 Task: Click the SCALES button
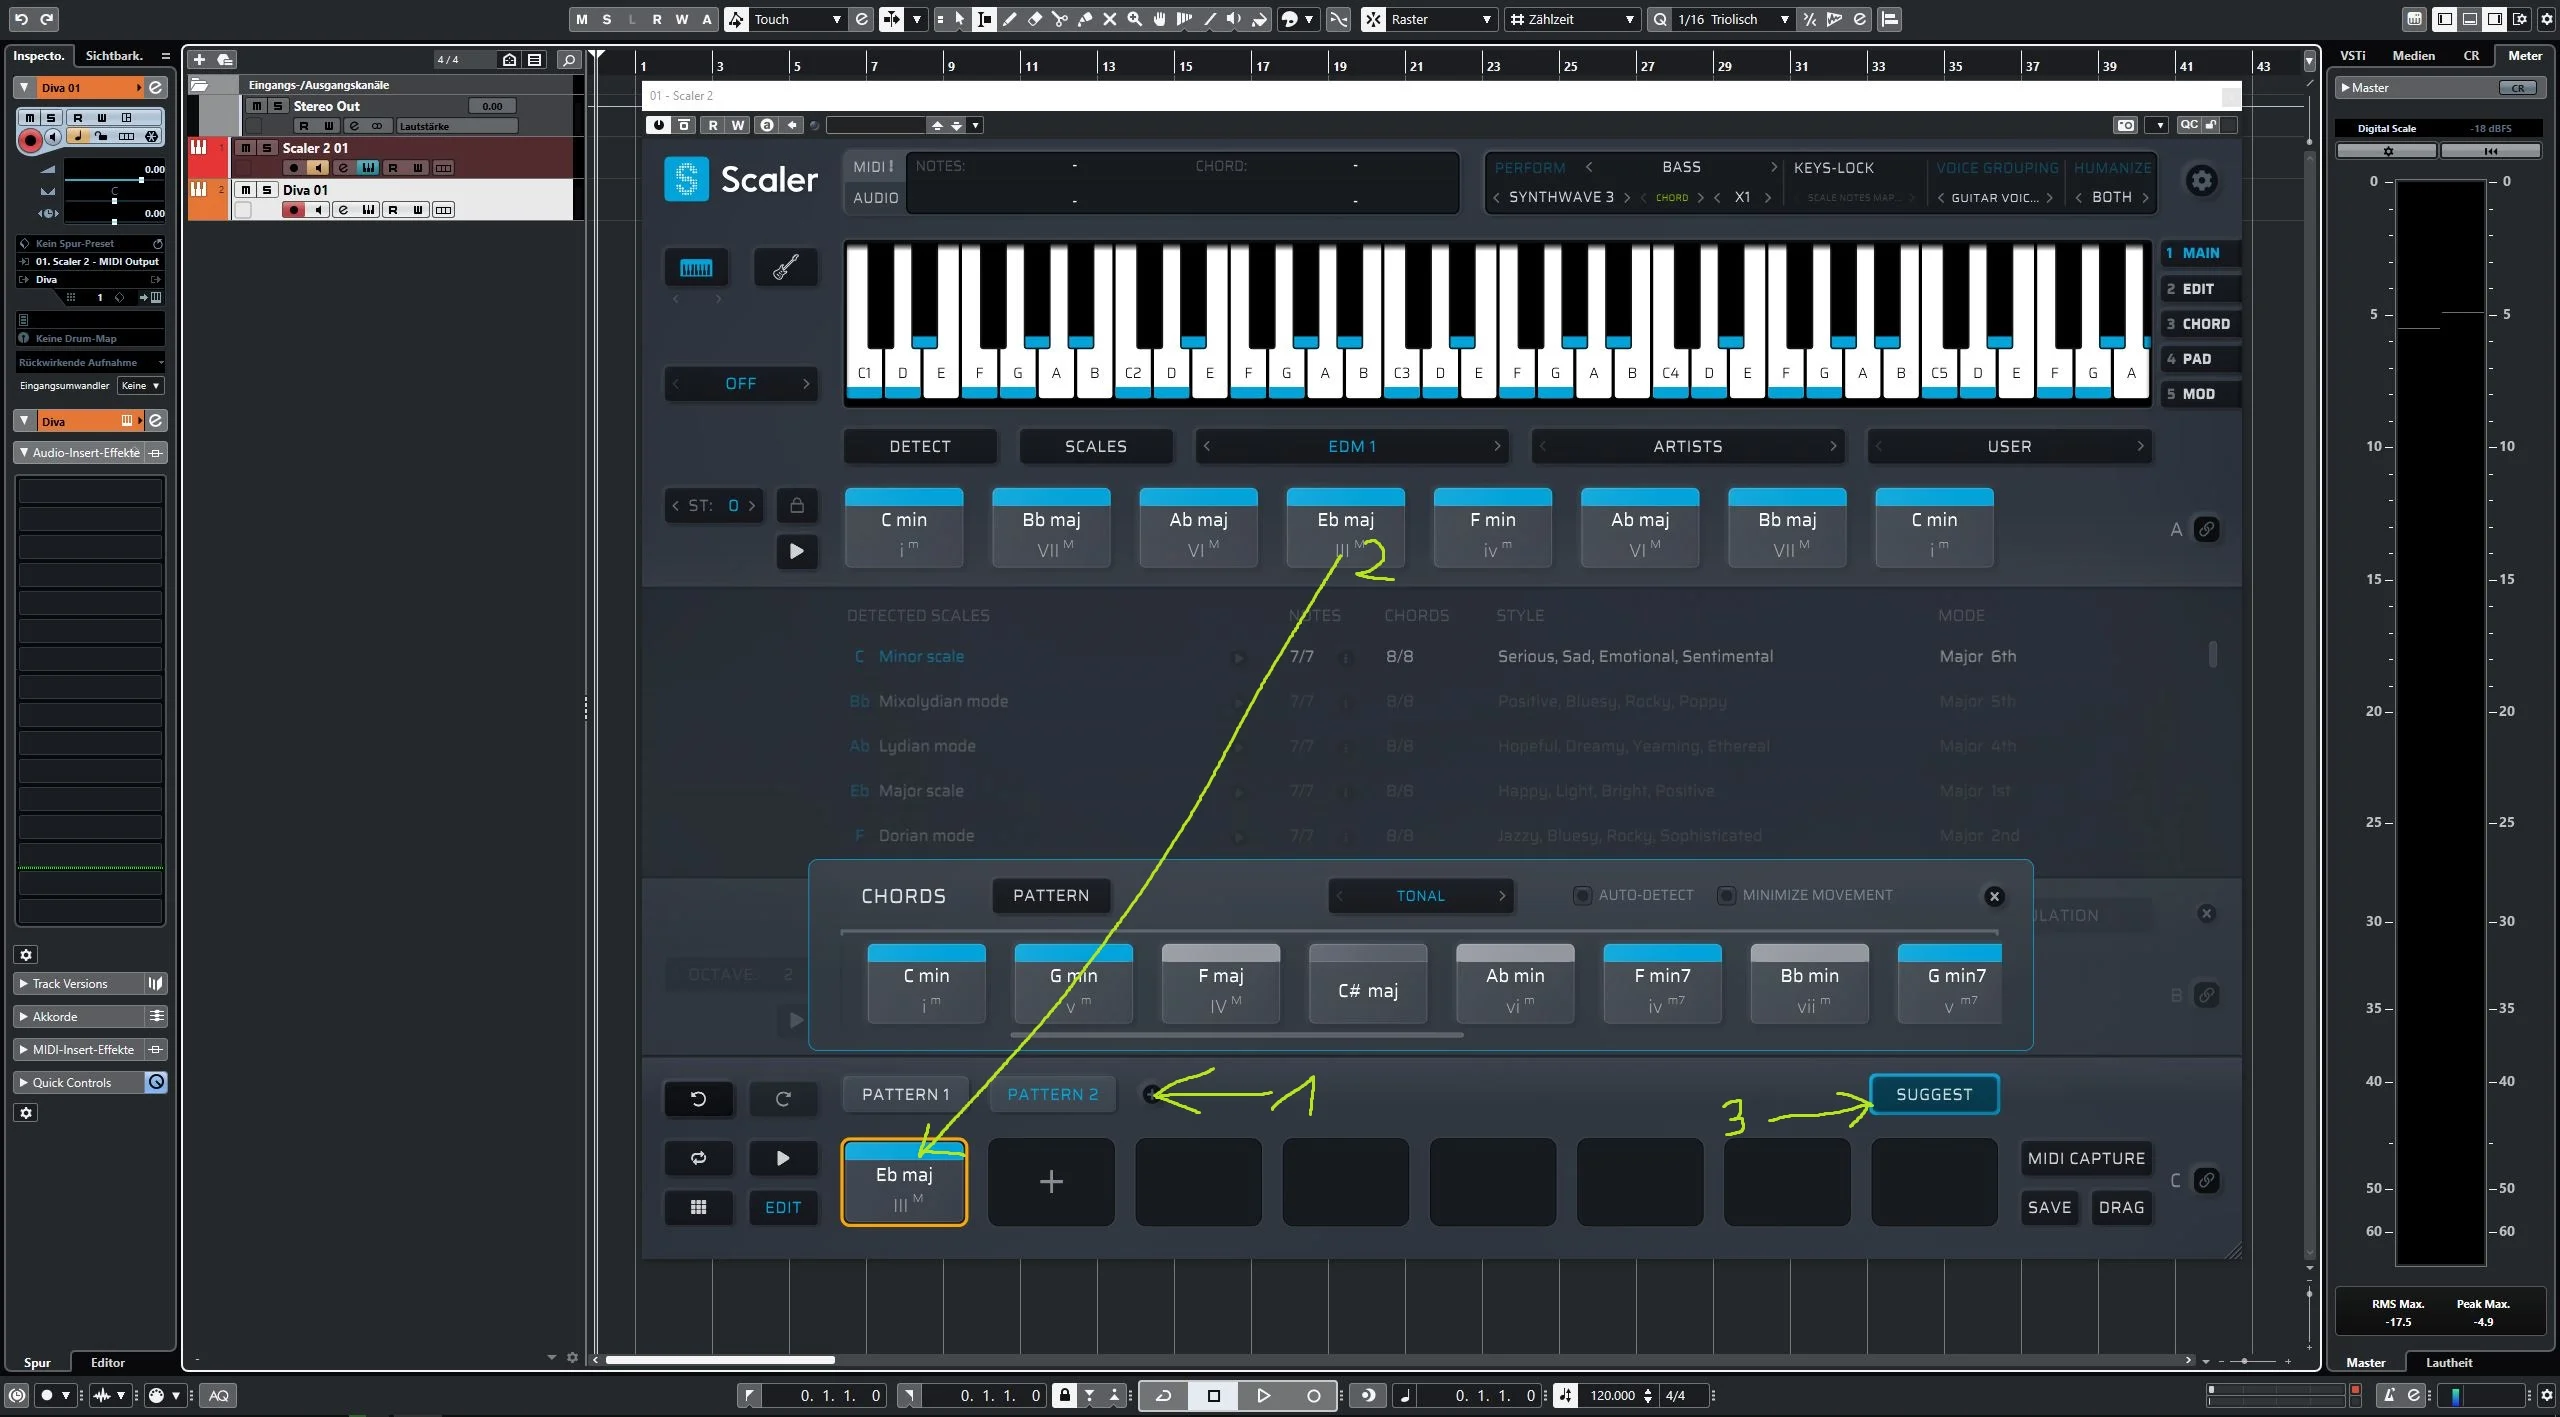[1095, 446]
